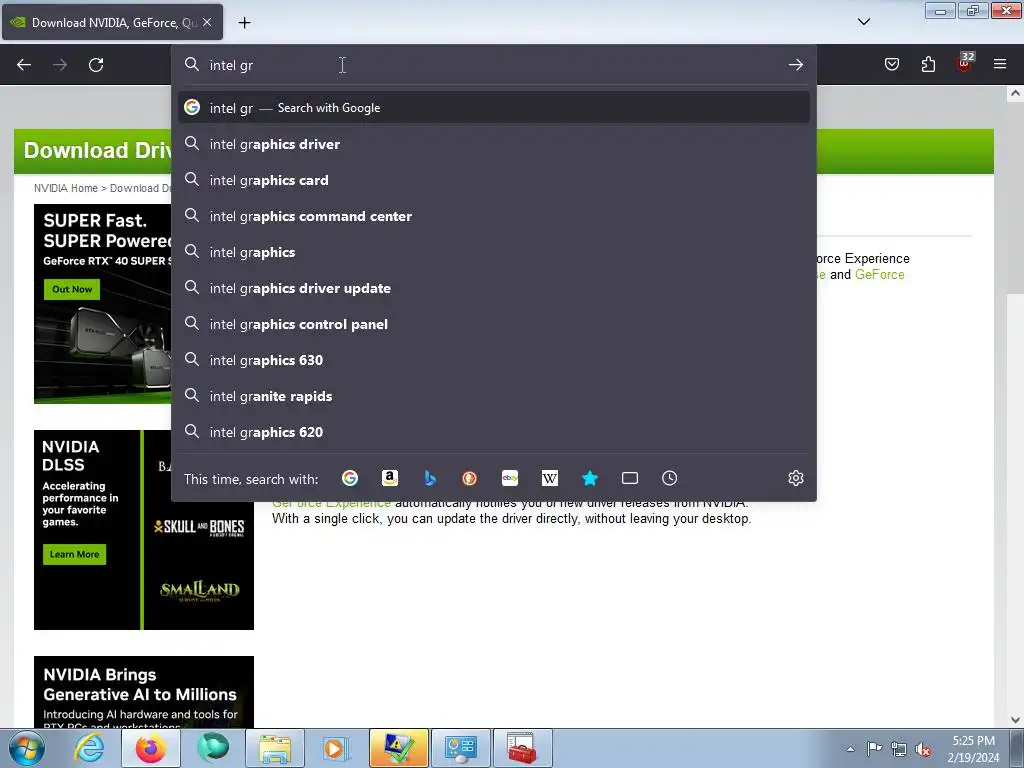The image size is (1024, 768).
Task: Click the forward navigation arrow
Action: [x=60, y=65]
